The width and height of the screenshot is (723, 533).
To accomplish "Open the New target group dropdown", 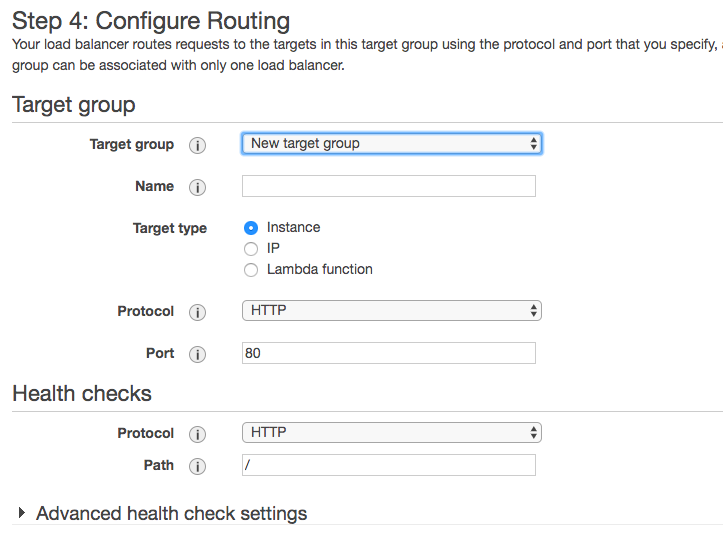I will [x=391, y=144].
